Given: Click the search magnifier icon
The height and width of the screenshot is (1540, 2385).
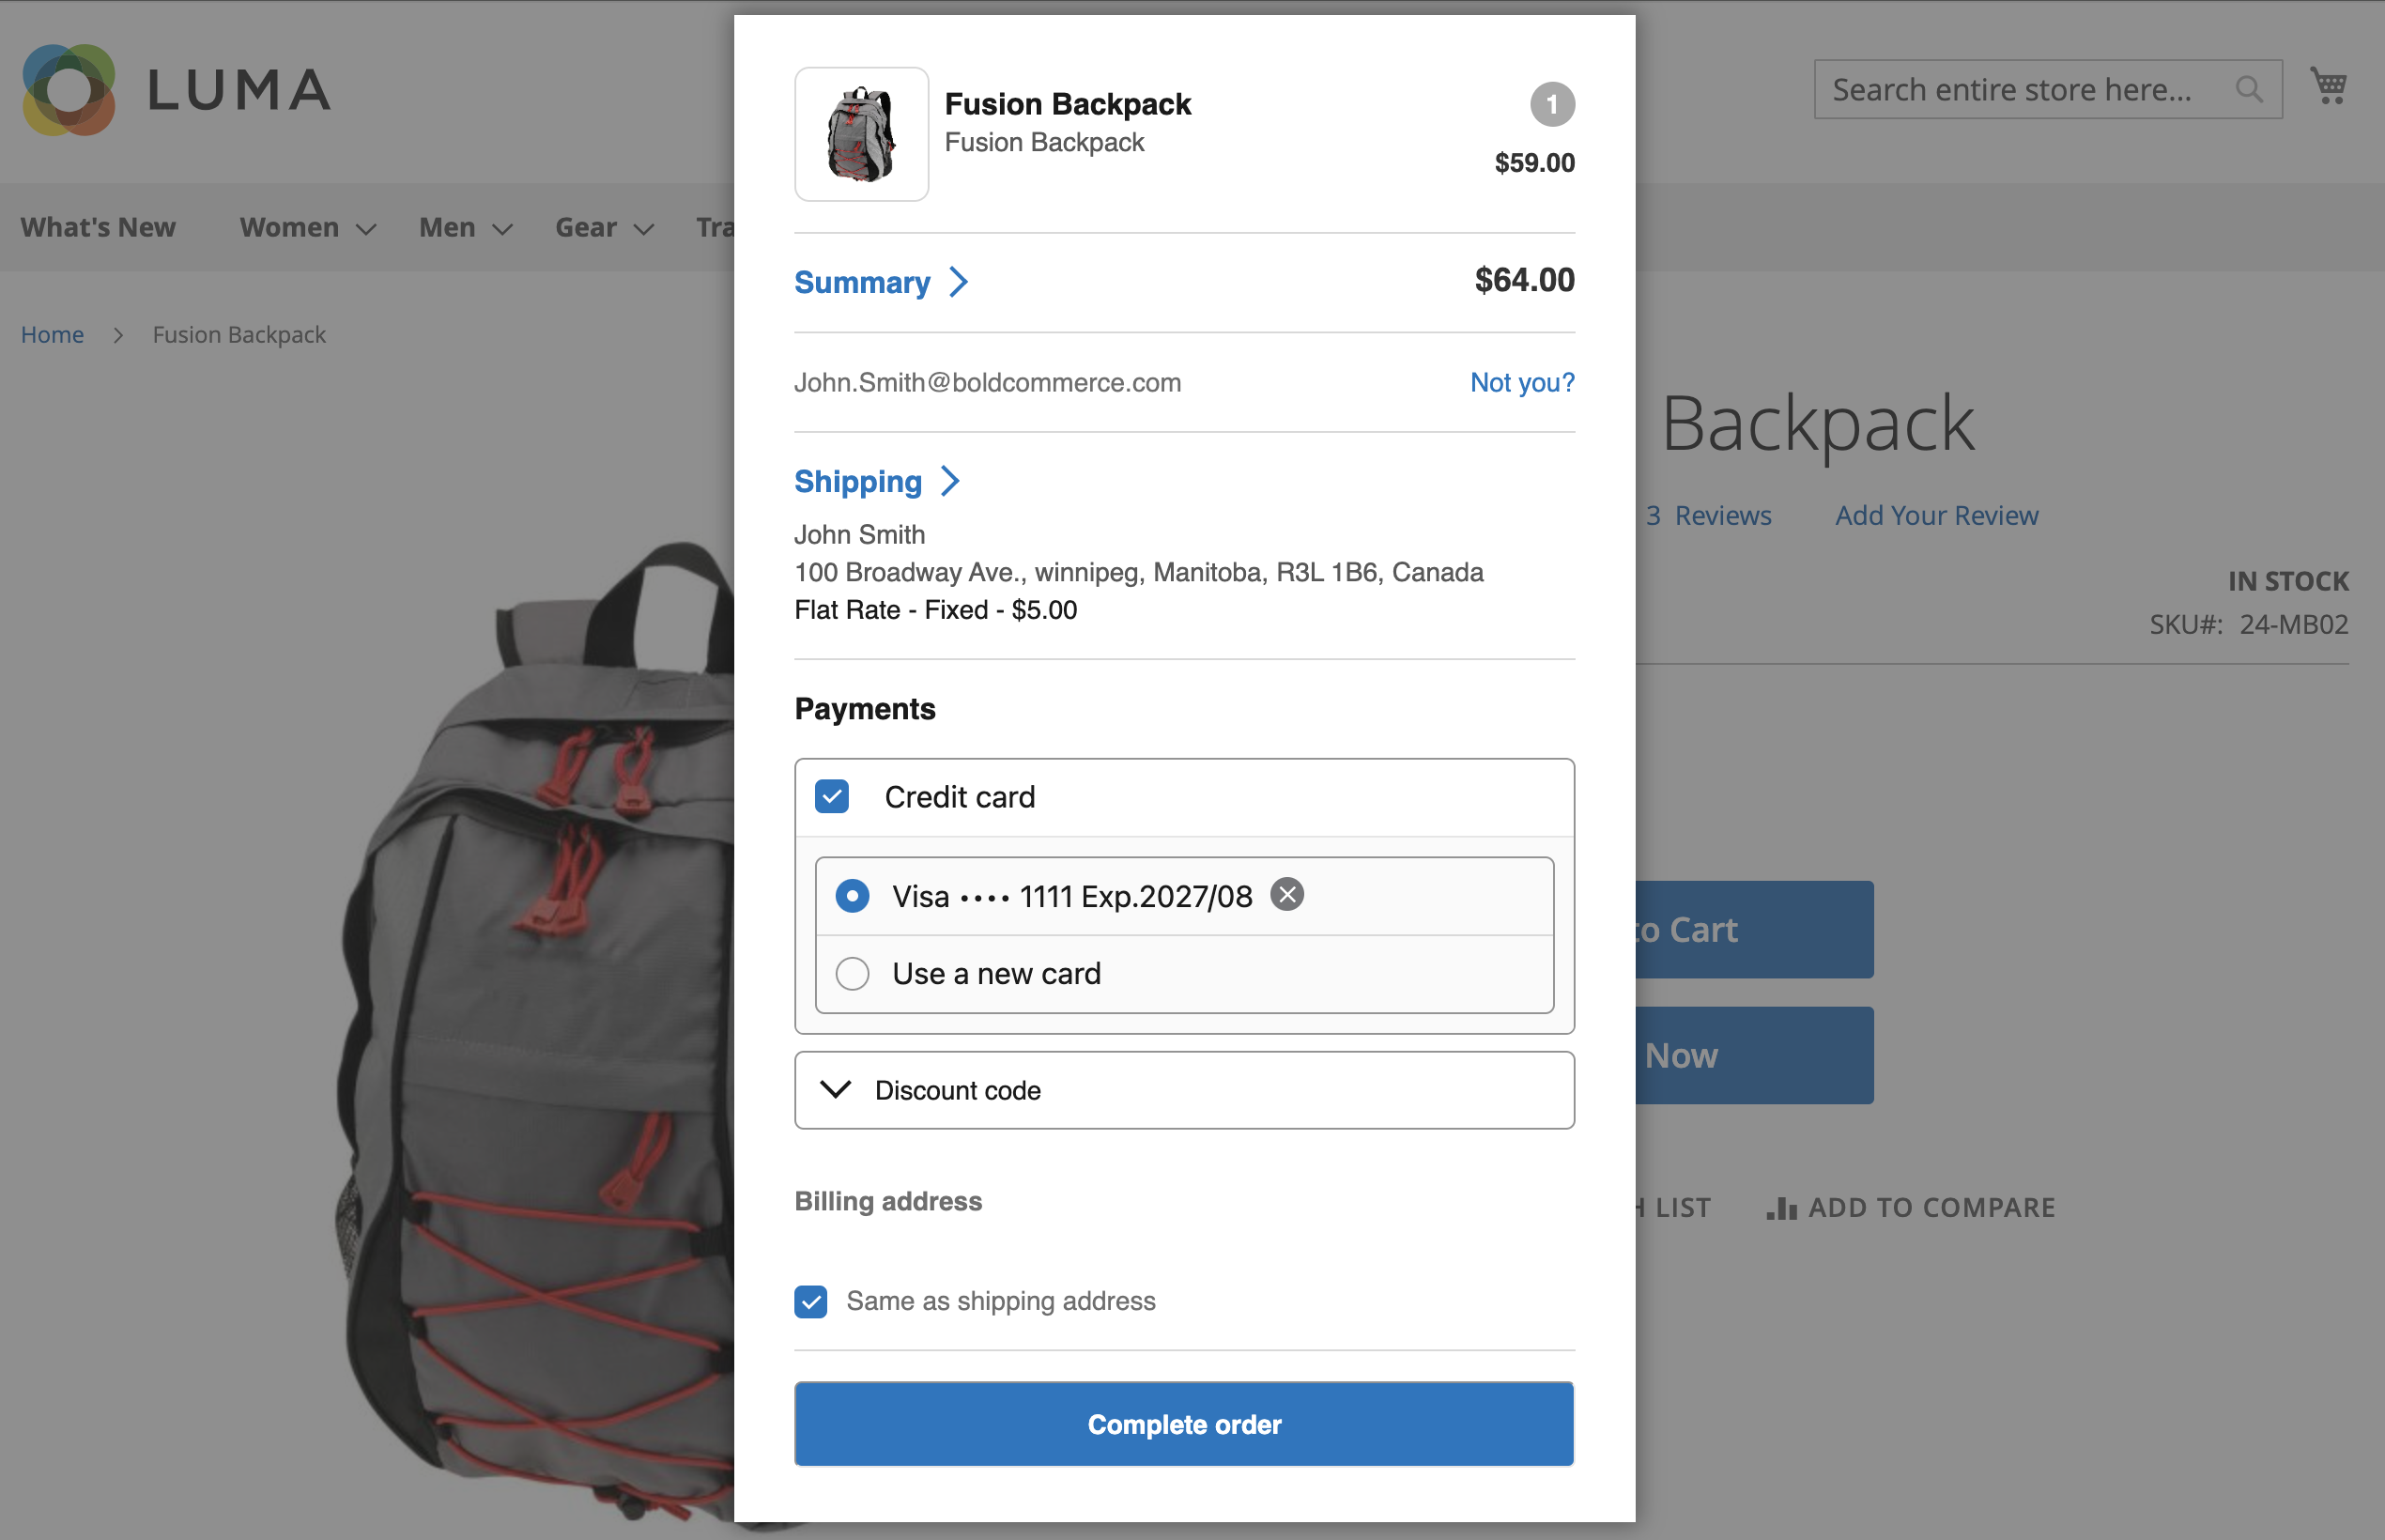Looking at the screenshot, I should point(2248,88).
